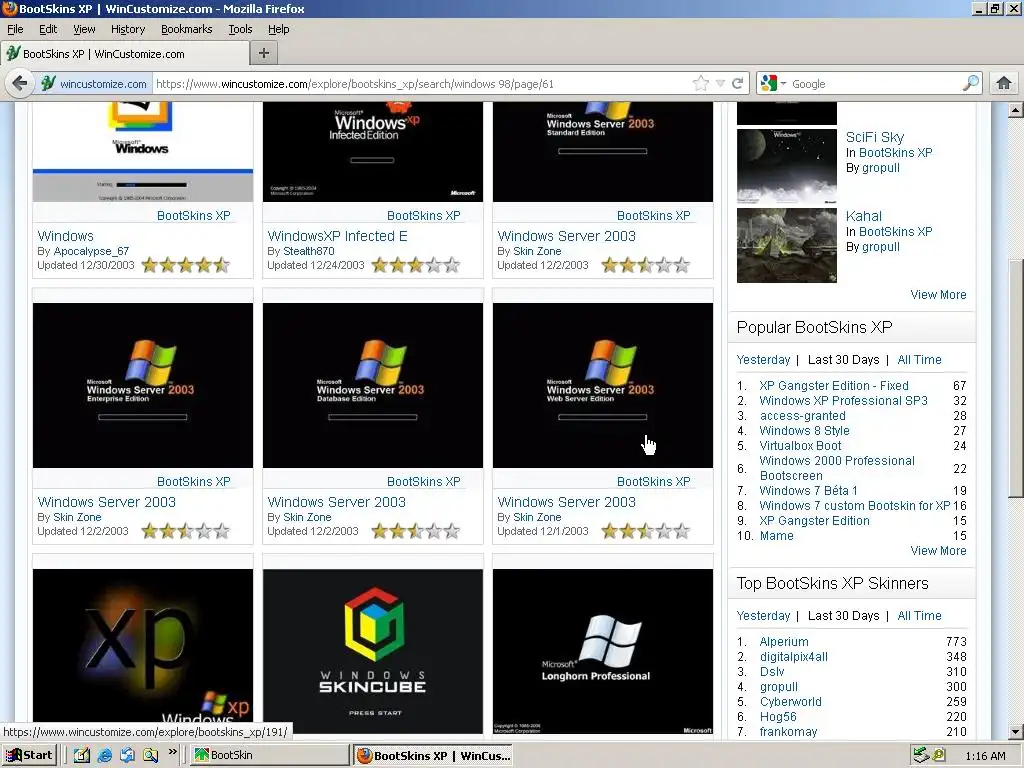Select All Time in Popular BootSkins XP

click(x=920, y=360)
